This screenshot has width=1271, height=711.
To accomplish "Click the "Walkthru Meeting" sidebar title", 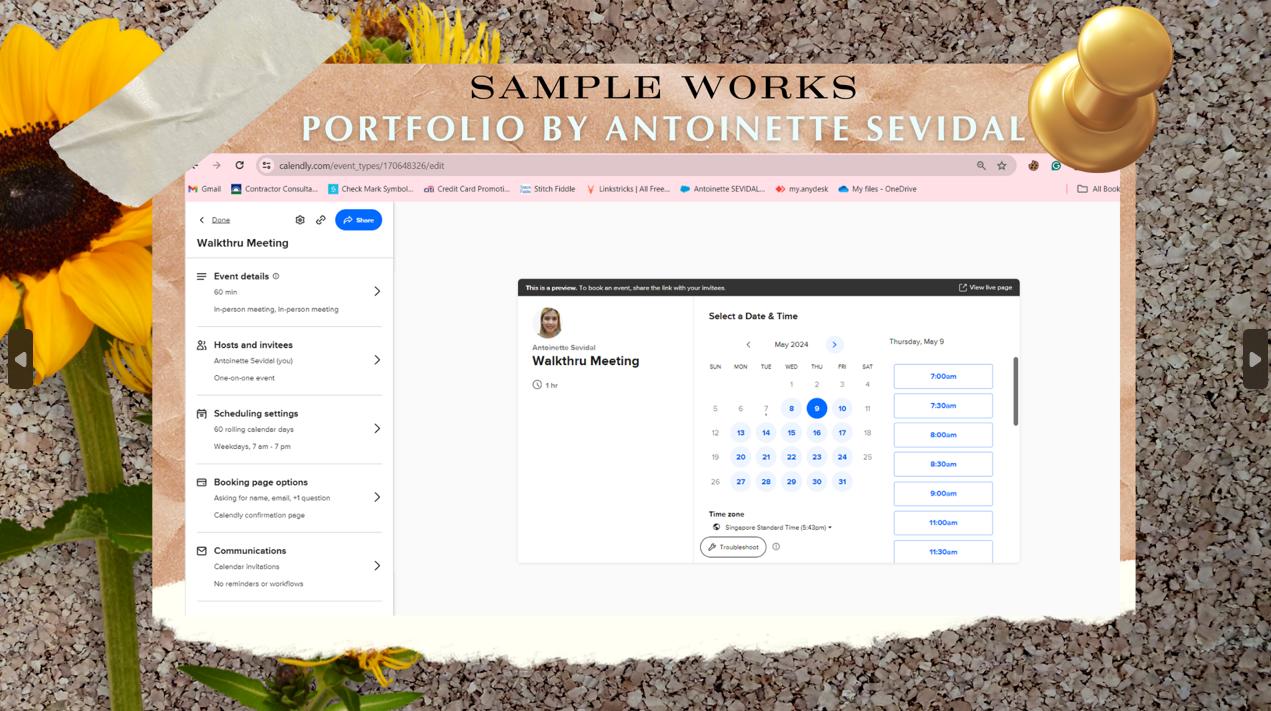I will tap(242, 243).
